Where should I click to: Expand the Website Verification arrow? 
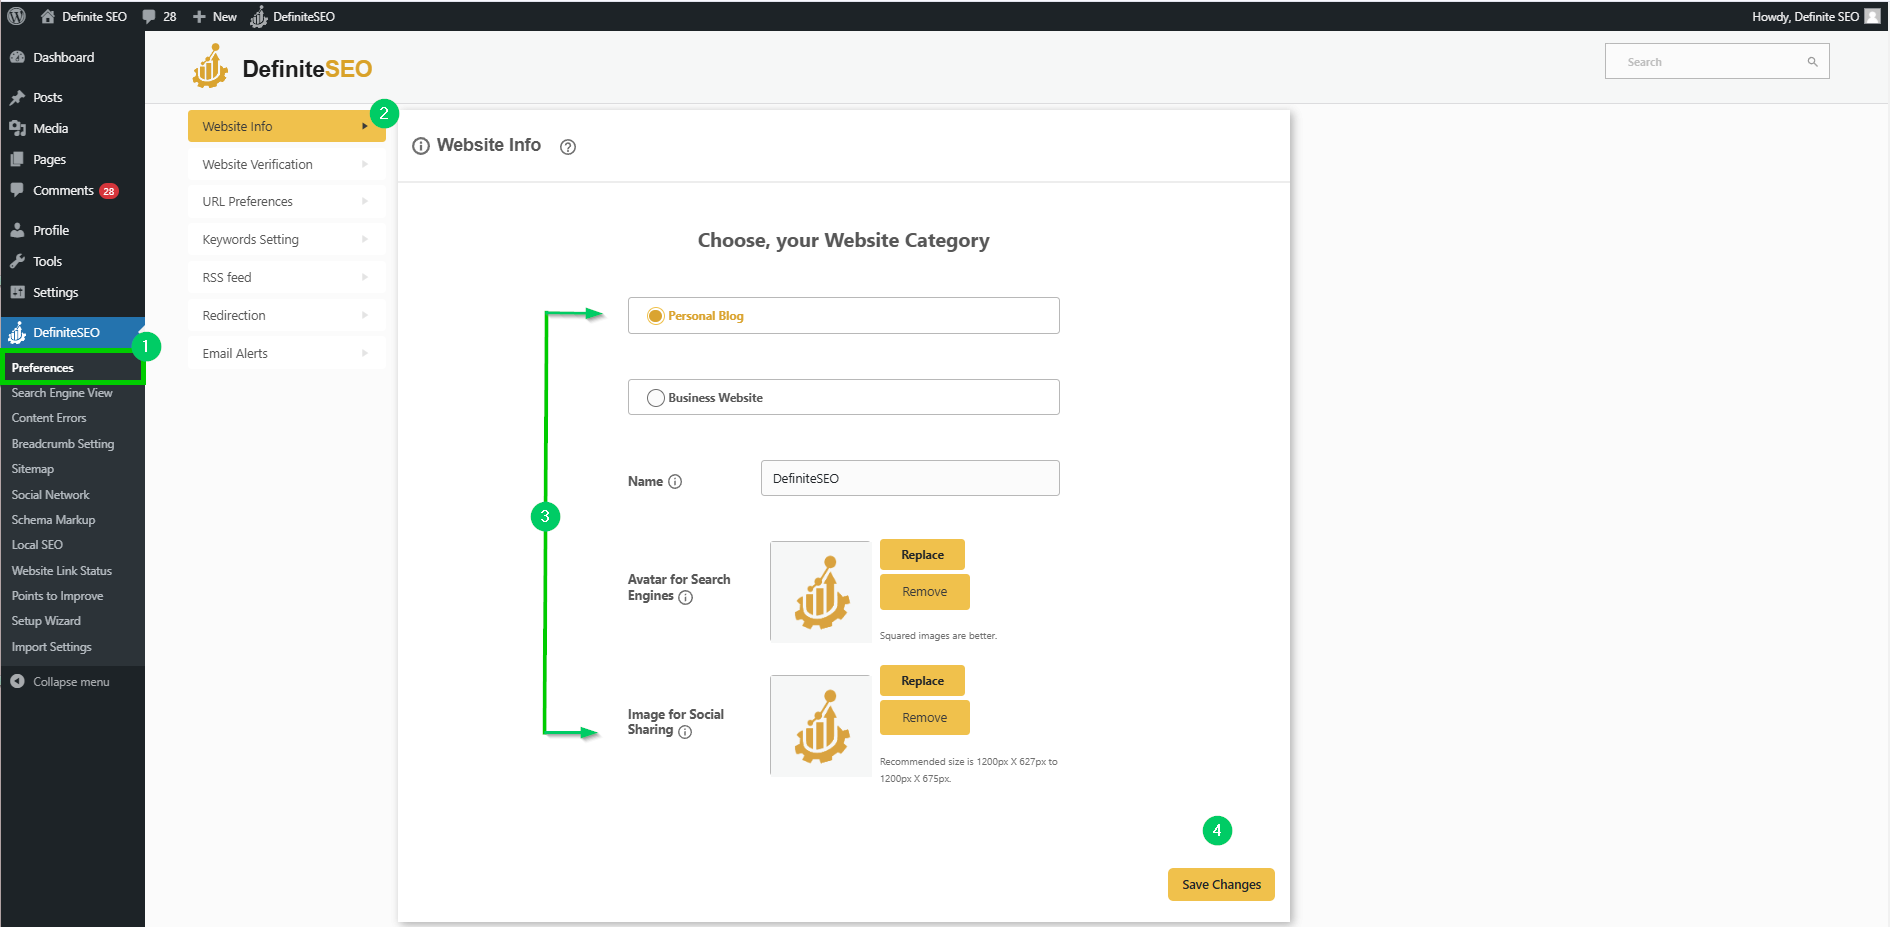coord(365,164)
